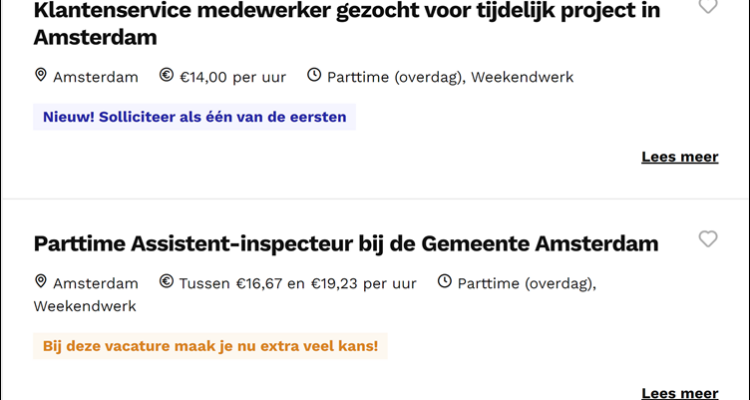Click euro icon beside Tussen €16,67 salary
Screen dimensions: 750x400
tap(167, 282)
